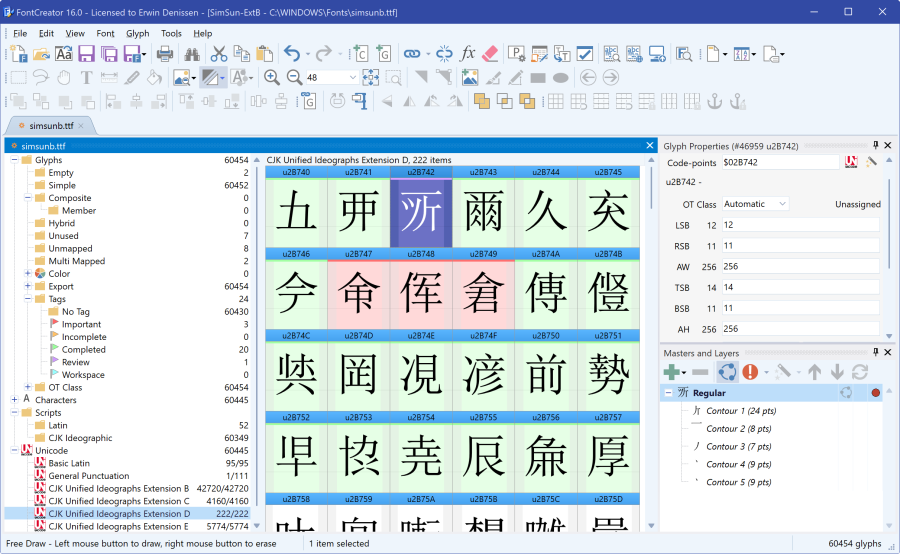
Task: Click the Union contours icon
Action: coord(482,102)
